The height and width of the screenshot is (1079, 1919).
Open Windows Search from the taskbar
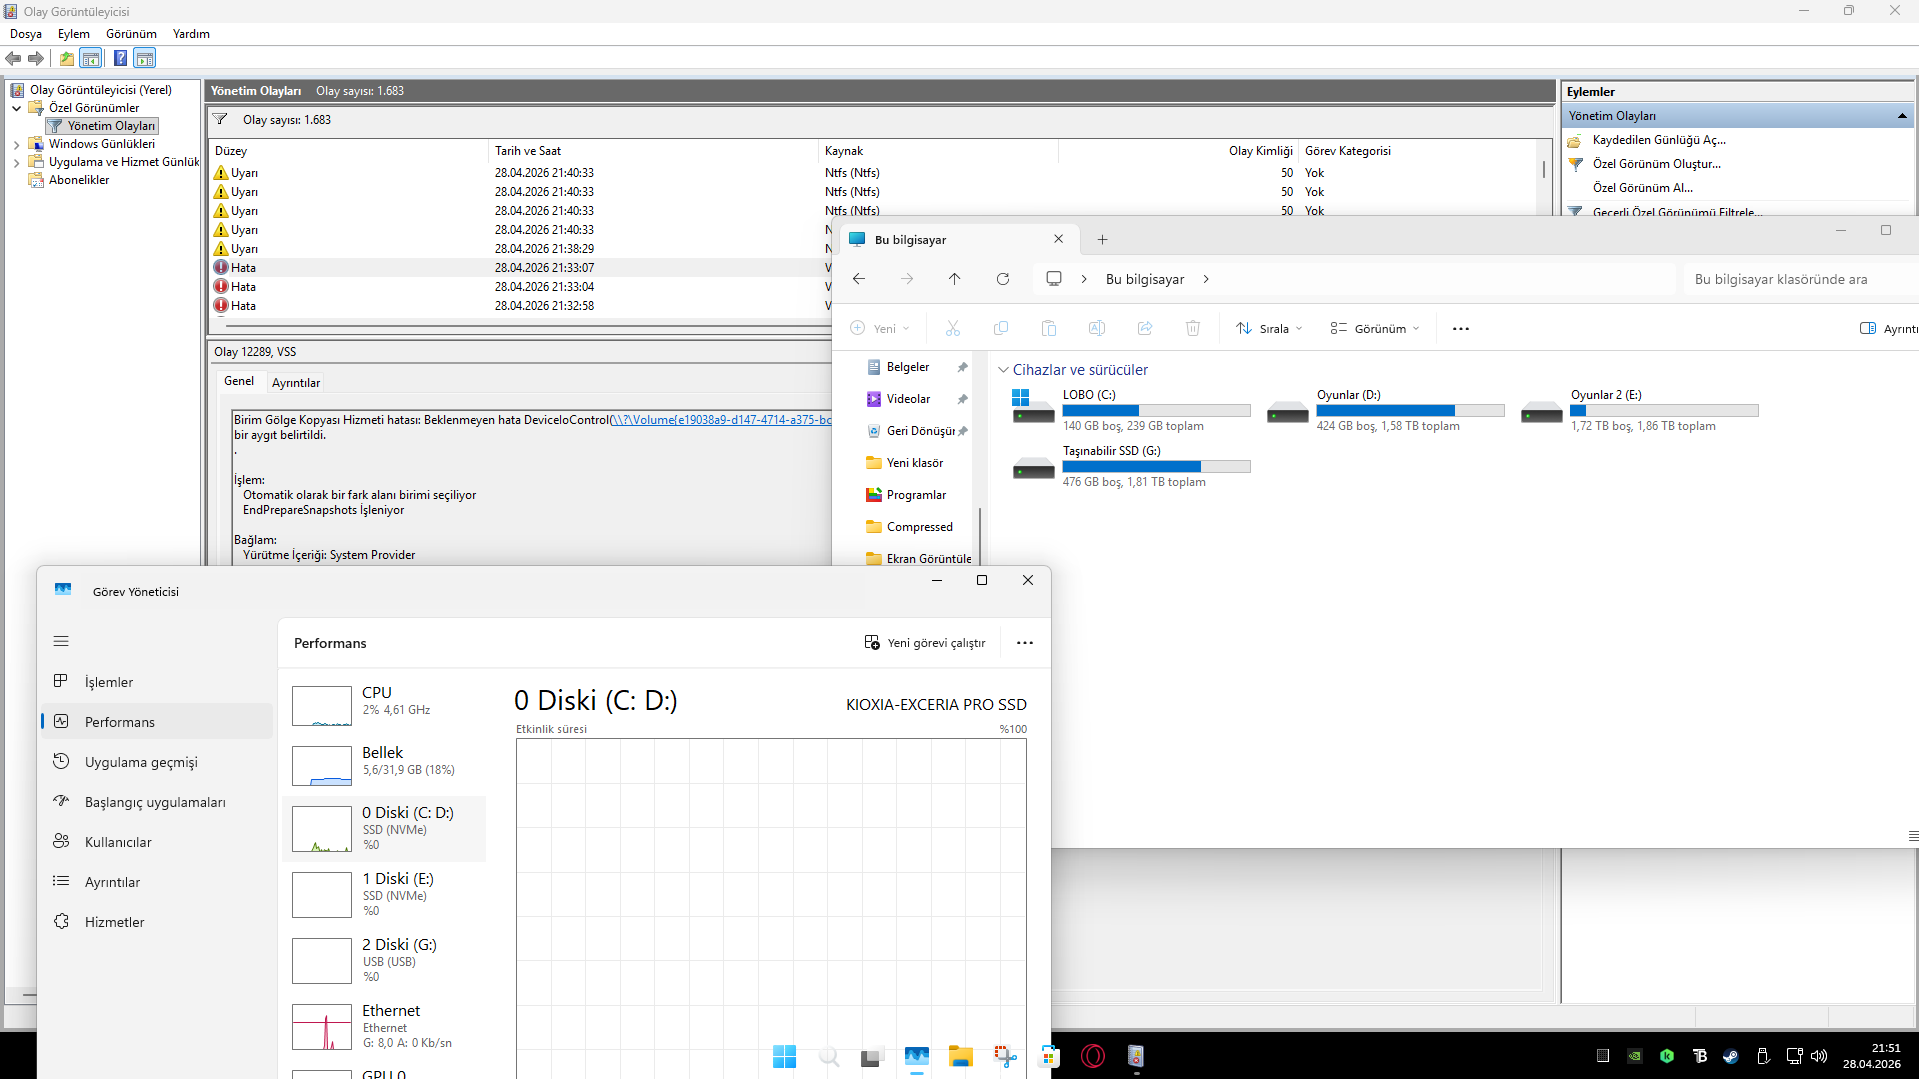tap(829, 1056)
